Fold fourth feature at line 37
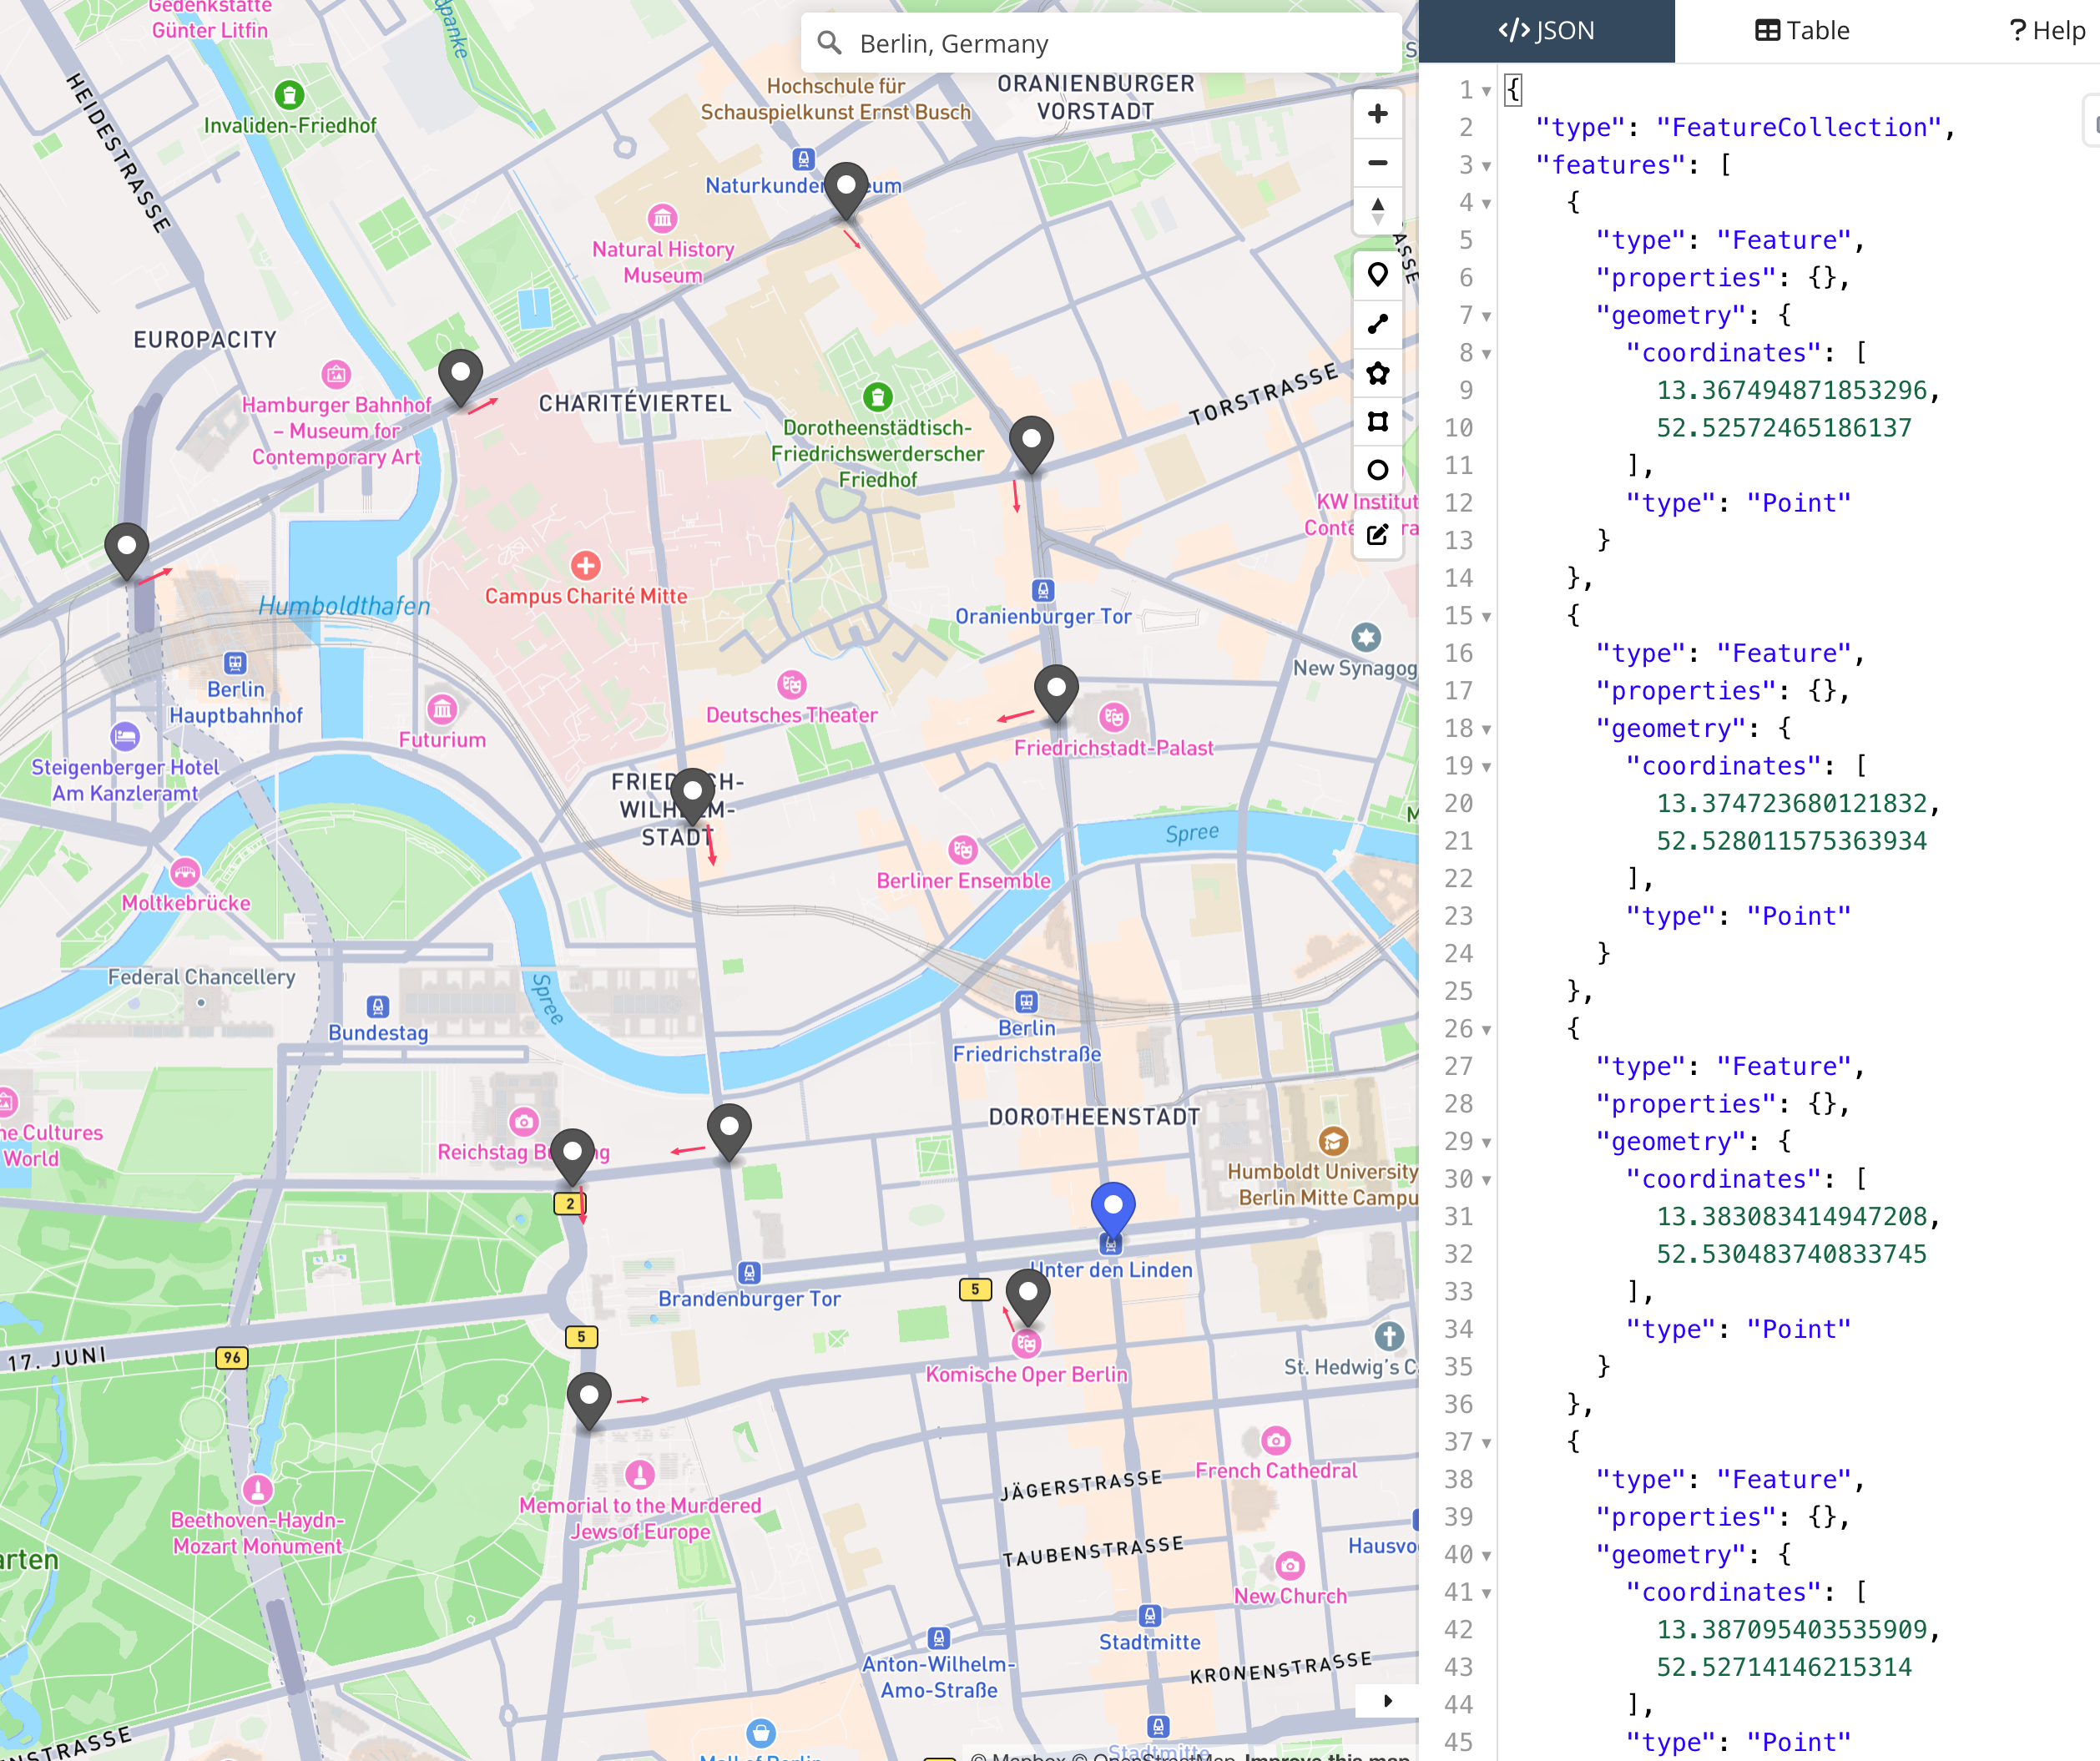The width and height of the screenshot is (2100, 1761). (x=1486, y=1443)
